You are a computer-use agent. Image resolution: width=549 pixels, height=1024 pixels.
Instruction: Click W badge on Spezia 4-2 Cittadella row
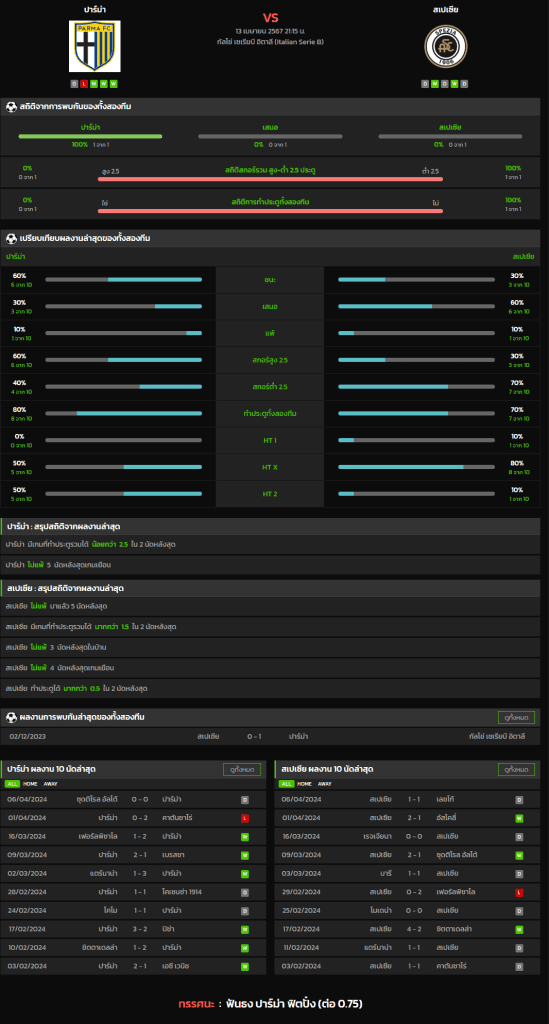pos(519,929)
